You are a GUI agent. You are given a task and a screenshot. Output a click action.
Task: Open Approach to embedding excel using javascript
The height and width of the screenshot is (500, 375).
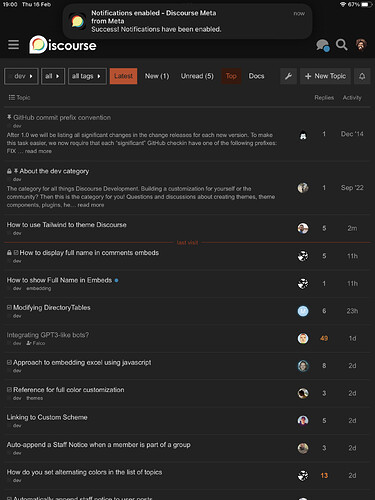click(x=82, y=363)
